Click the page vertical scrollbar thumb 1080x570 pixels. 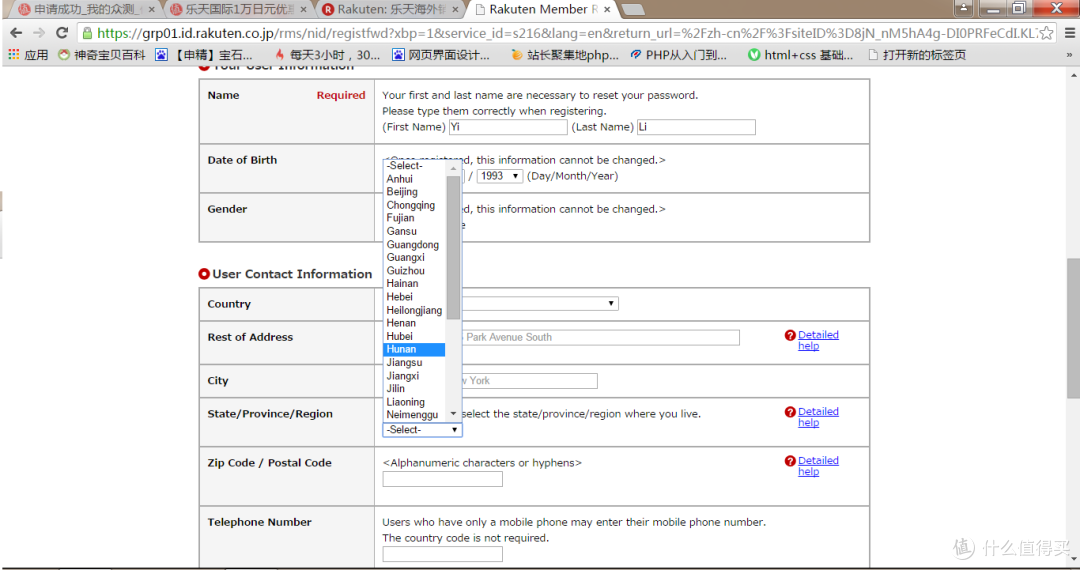point(1073,328)
